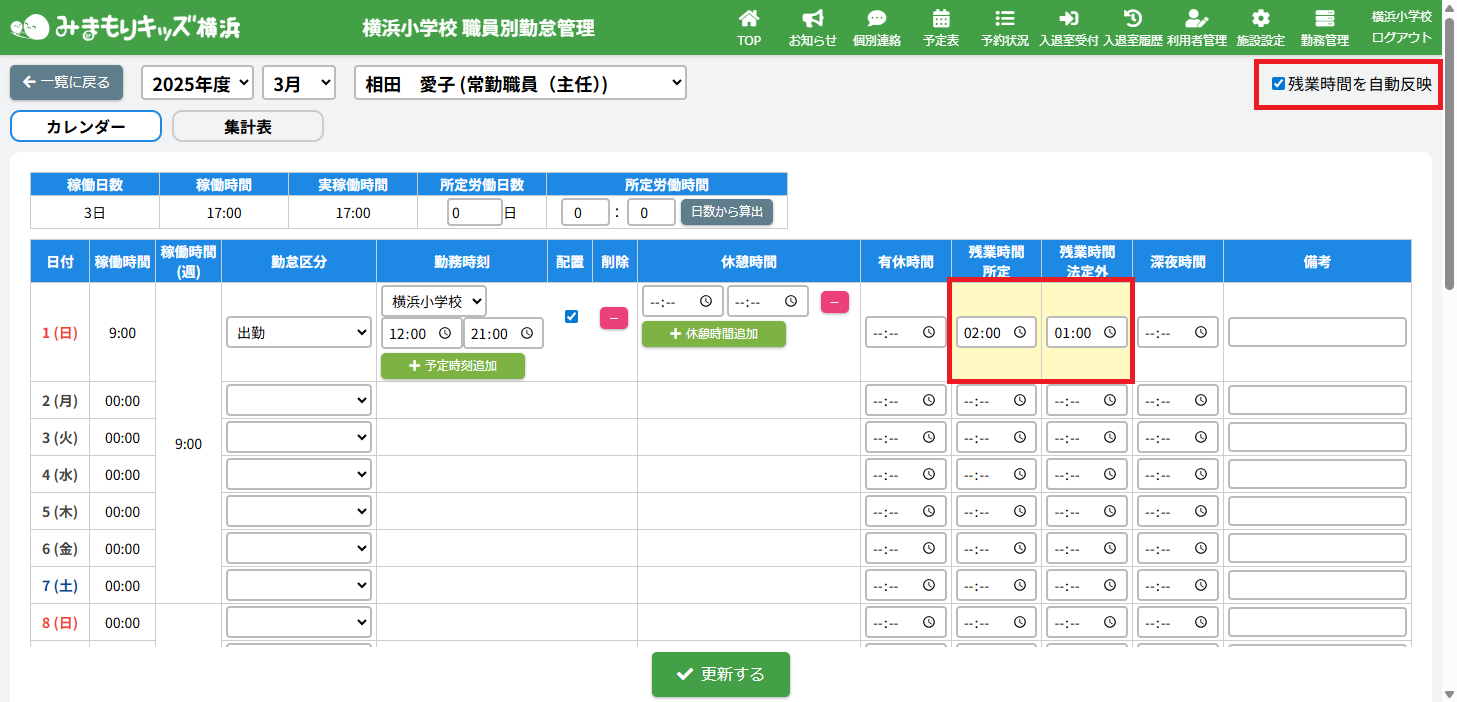Switch to the 集計表 tab

[248, 127]
